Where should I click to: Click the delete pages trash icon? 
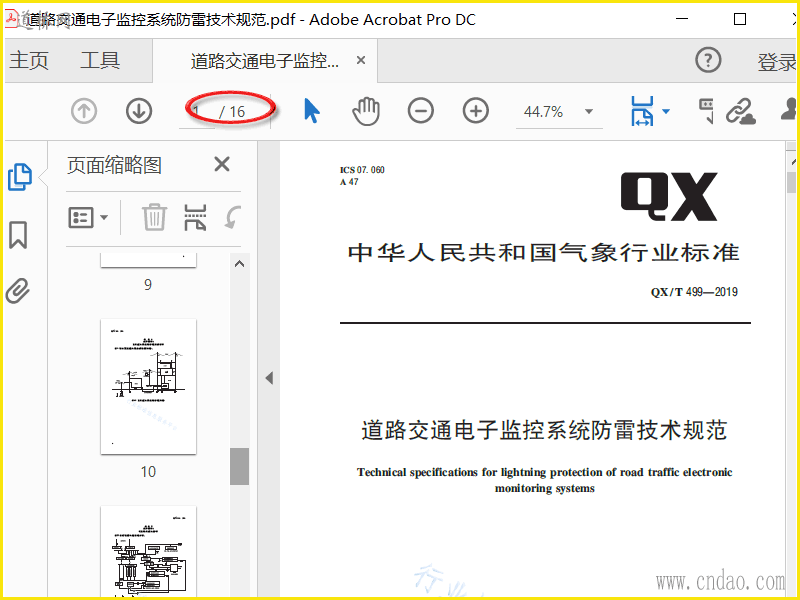154,217
